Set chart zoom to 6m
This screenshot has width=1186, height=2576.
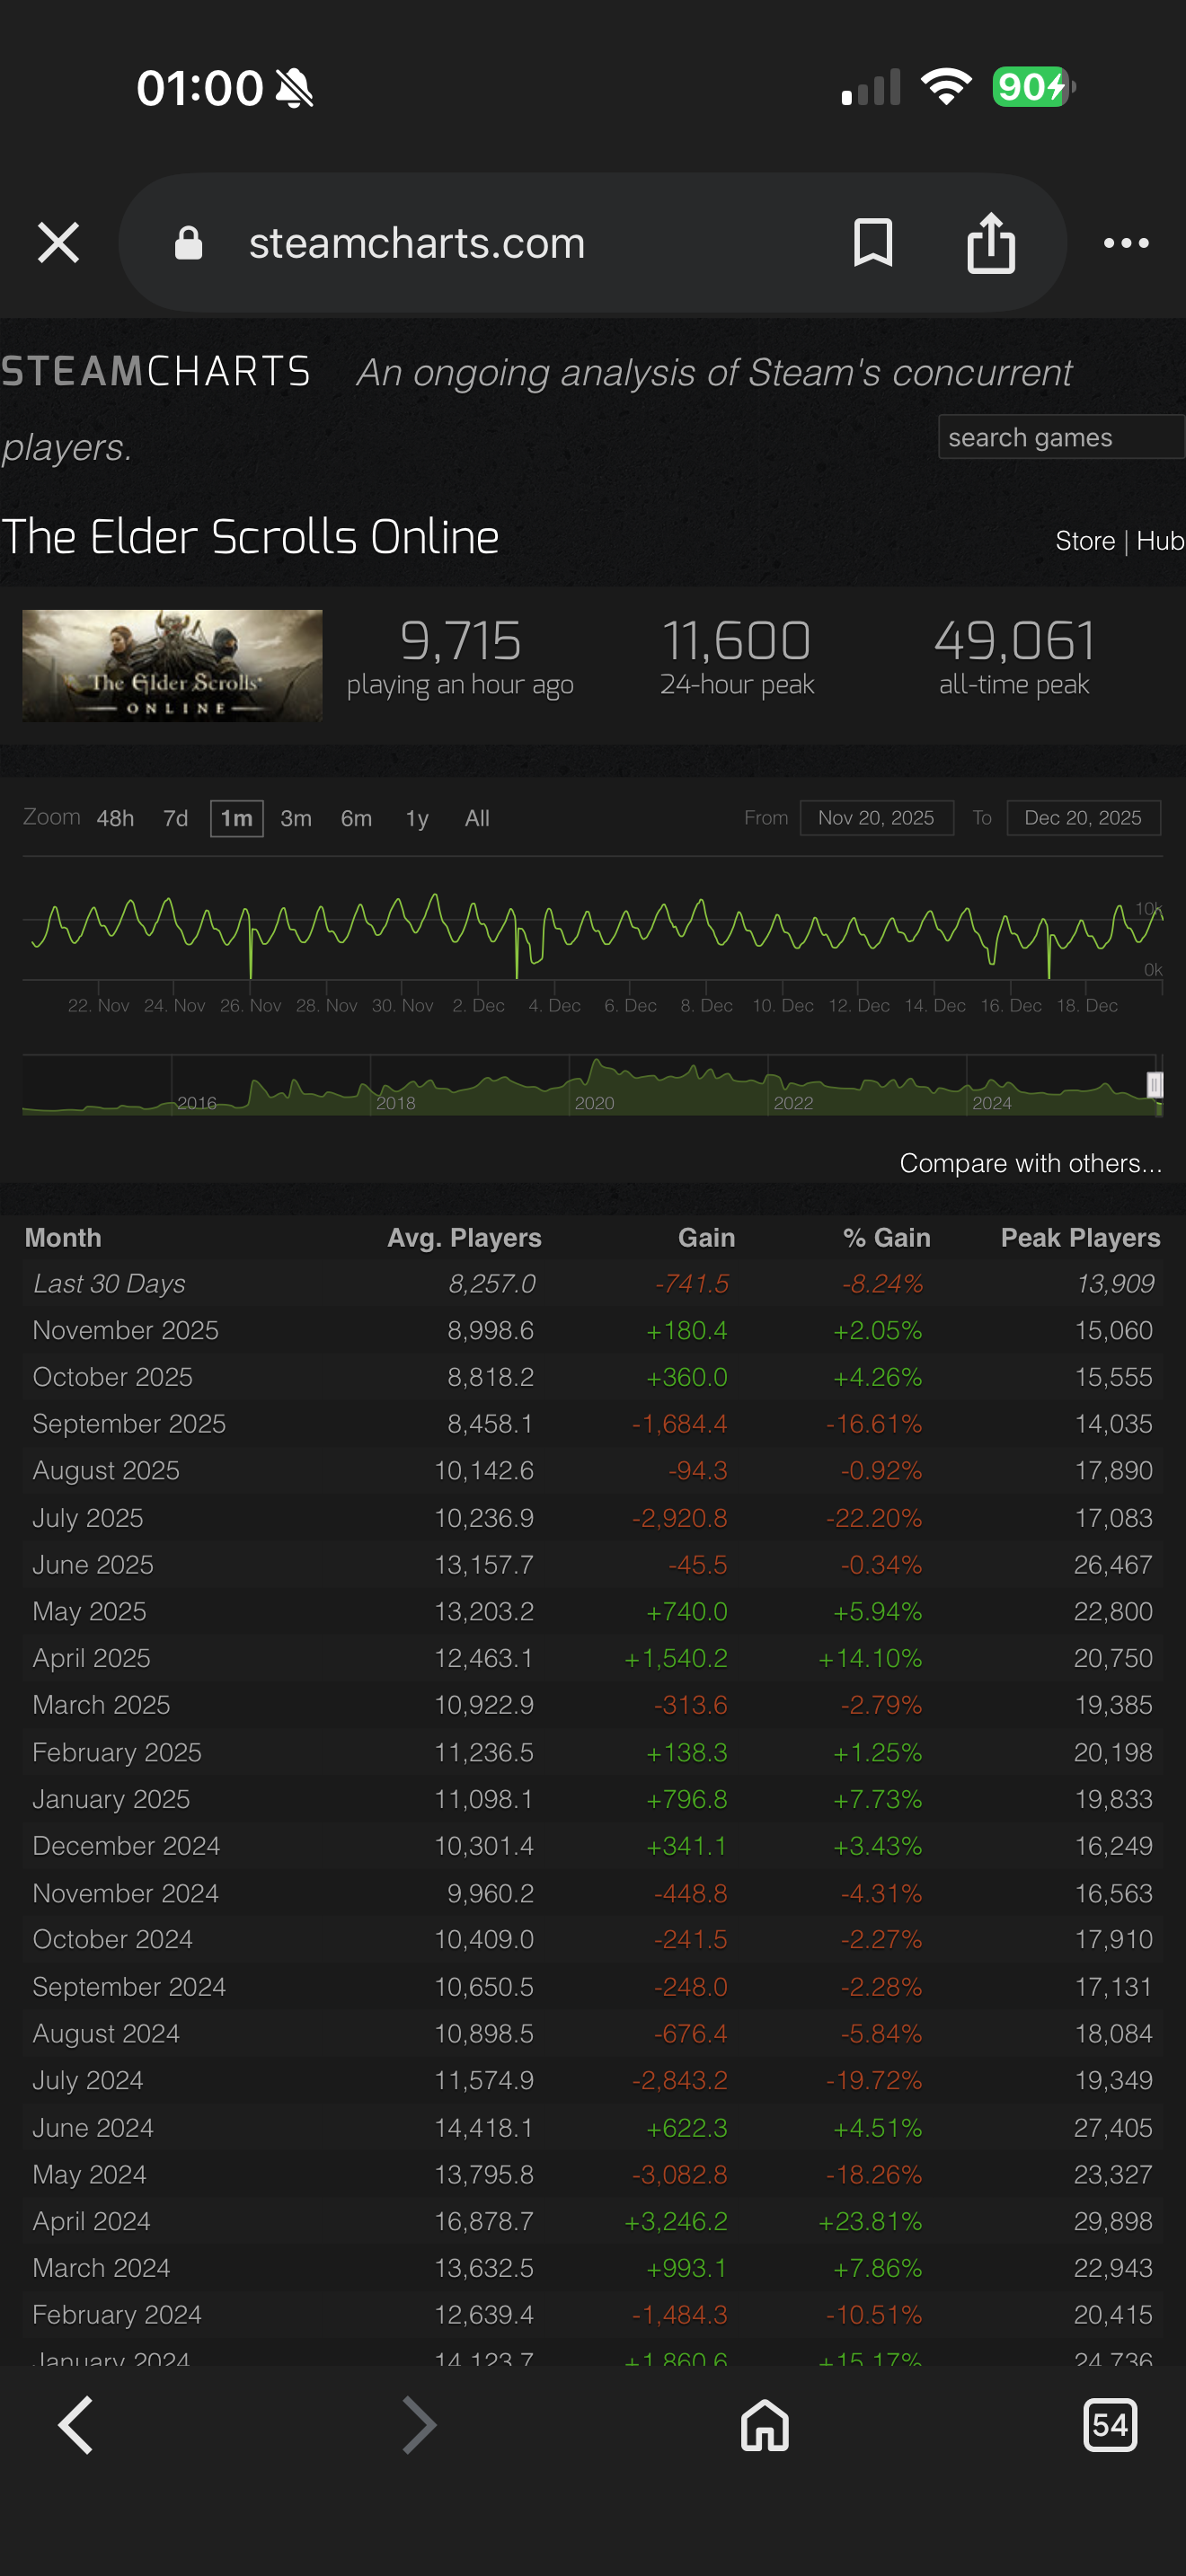click(356, 818)
